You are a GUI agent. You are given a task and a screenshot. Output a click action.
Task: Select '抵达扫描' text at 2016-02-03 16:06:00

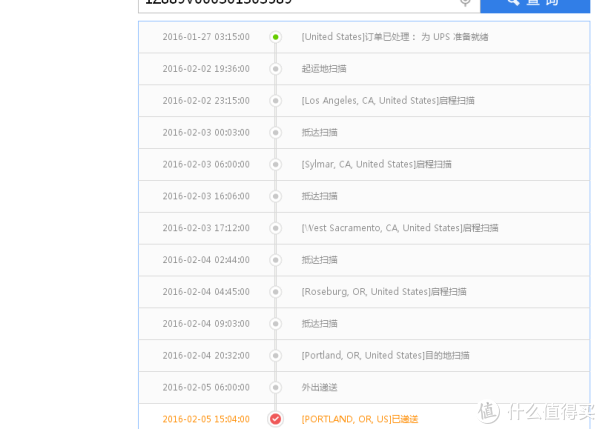319,196
